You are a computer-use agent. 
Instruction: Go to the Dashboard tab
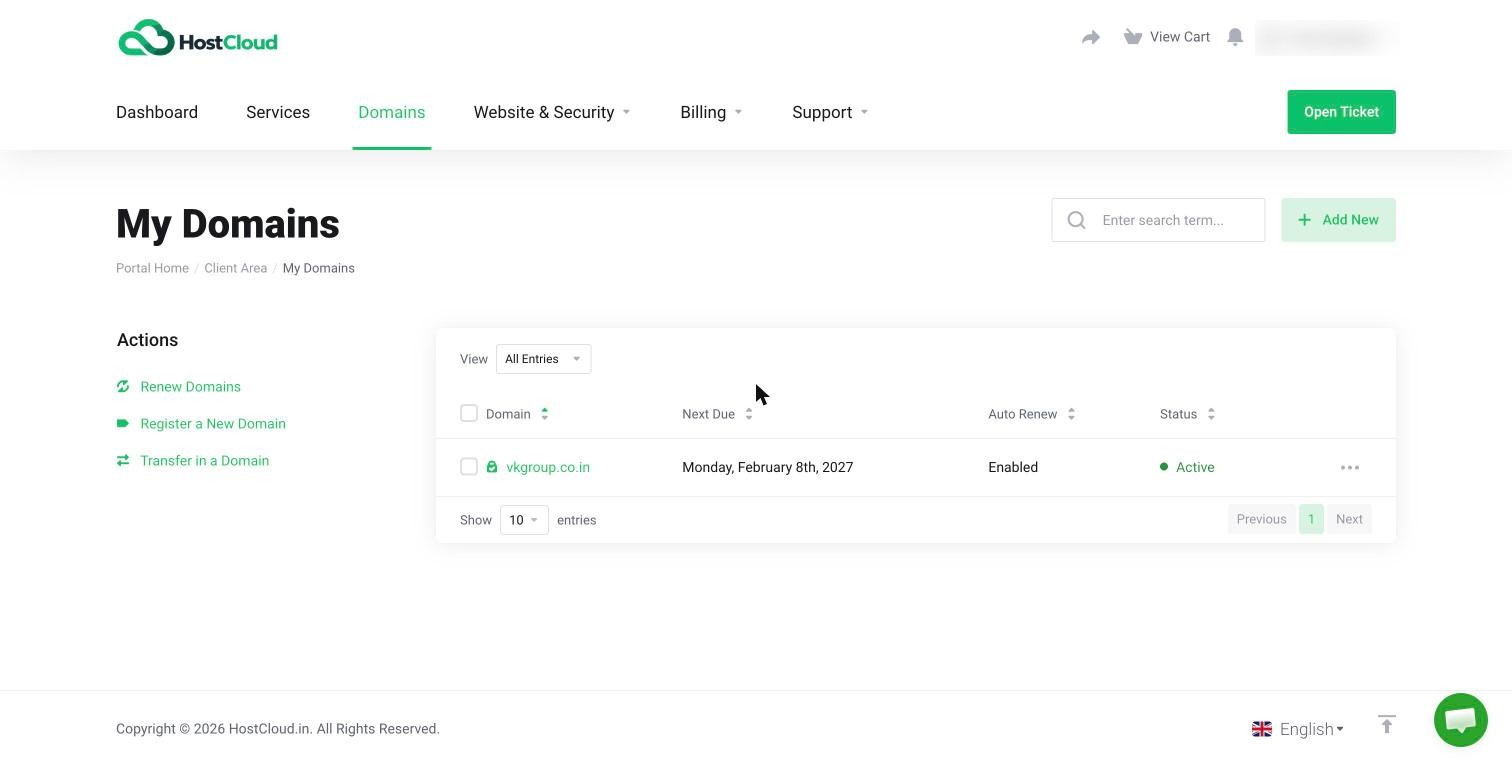157,112
